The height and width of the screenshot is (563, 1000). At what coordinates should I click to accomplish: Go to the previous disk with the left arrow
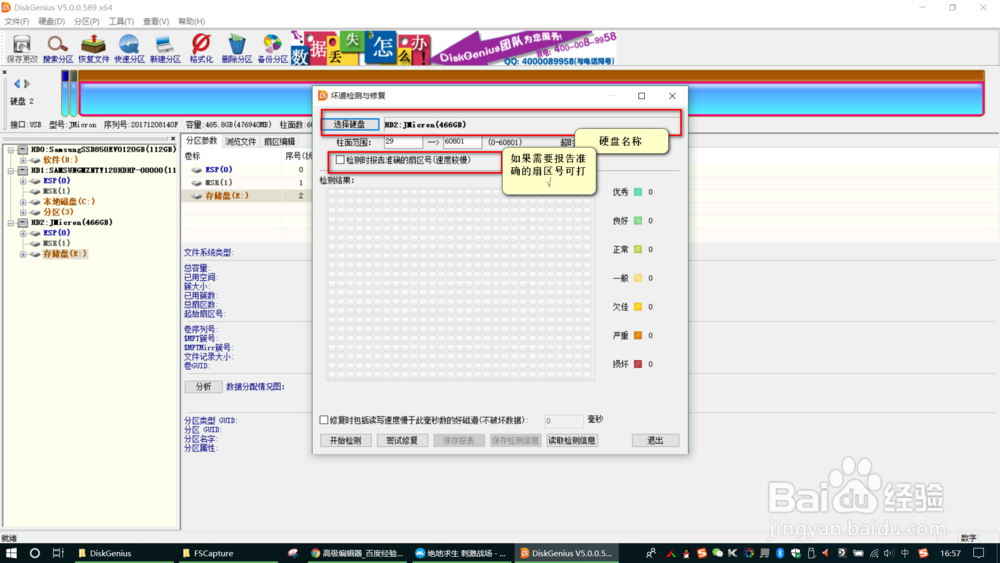coord(17,84)
